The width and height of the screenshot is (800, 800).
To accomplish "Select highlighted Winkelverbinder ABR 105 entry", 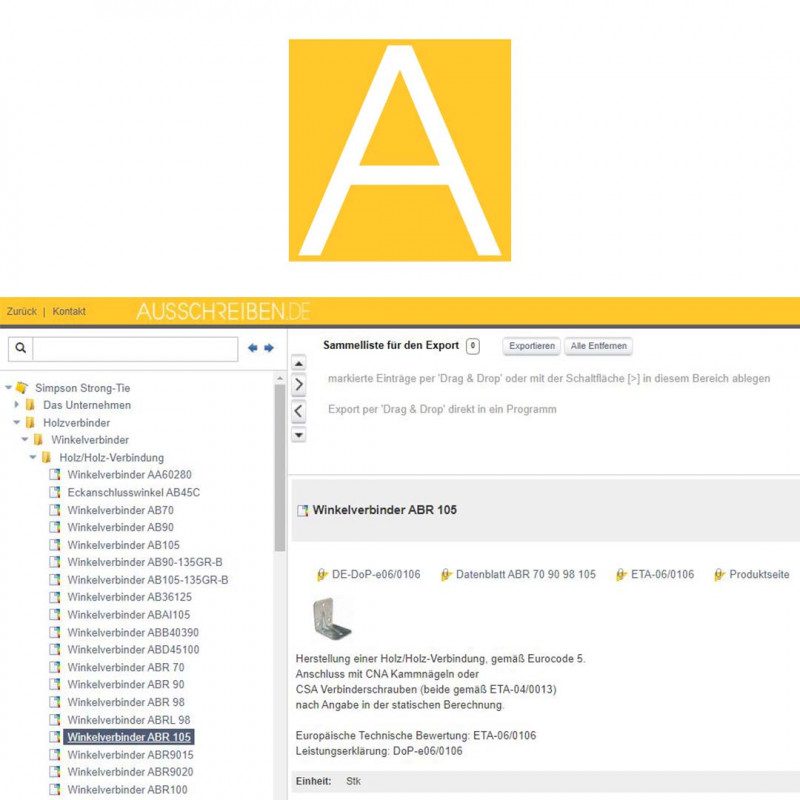I will 129,737.
